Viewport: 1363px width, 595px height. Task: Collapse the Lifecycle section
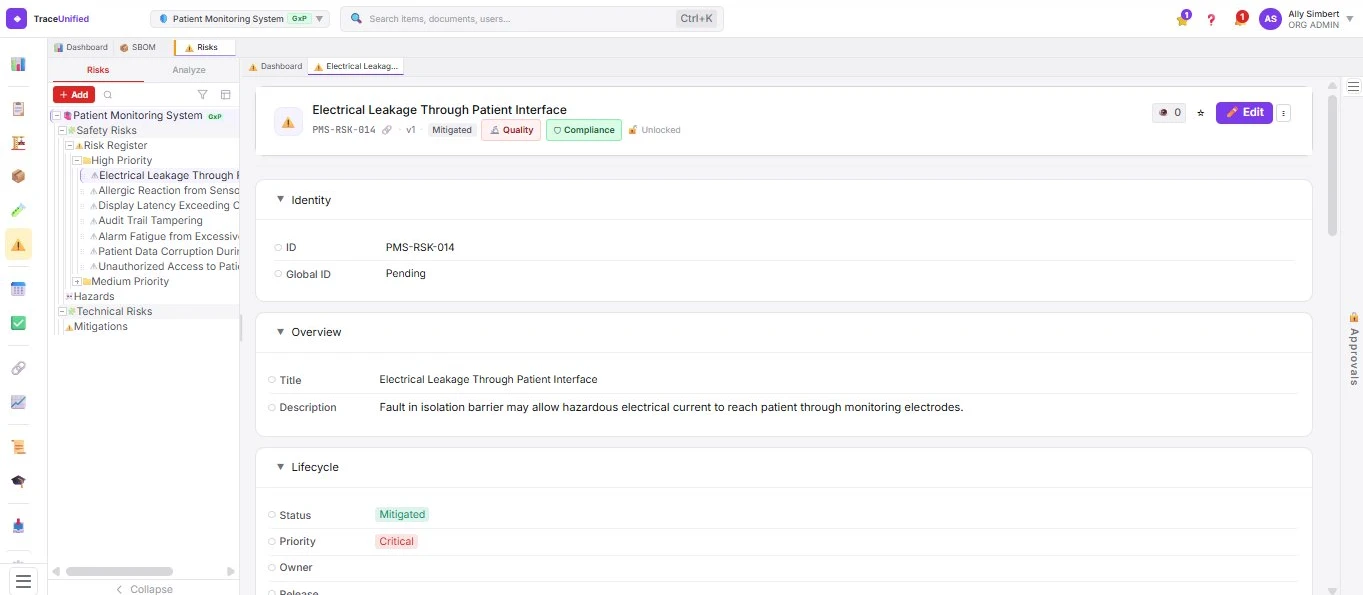coord(281,467)
